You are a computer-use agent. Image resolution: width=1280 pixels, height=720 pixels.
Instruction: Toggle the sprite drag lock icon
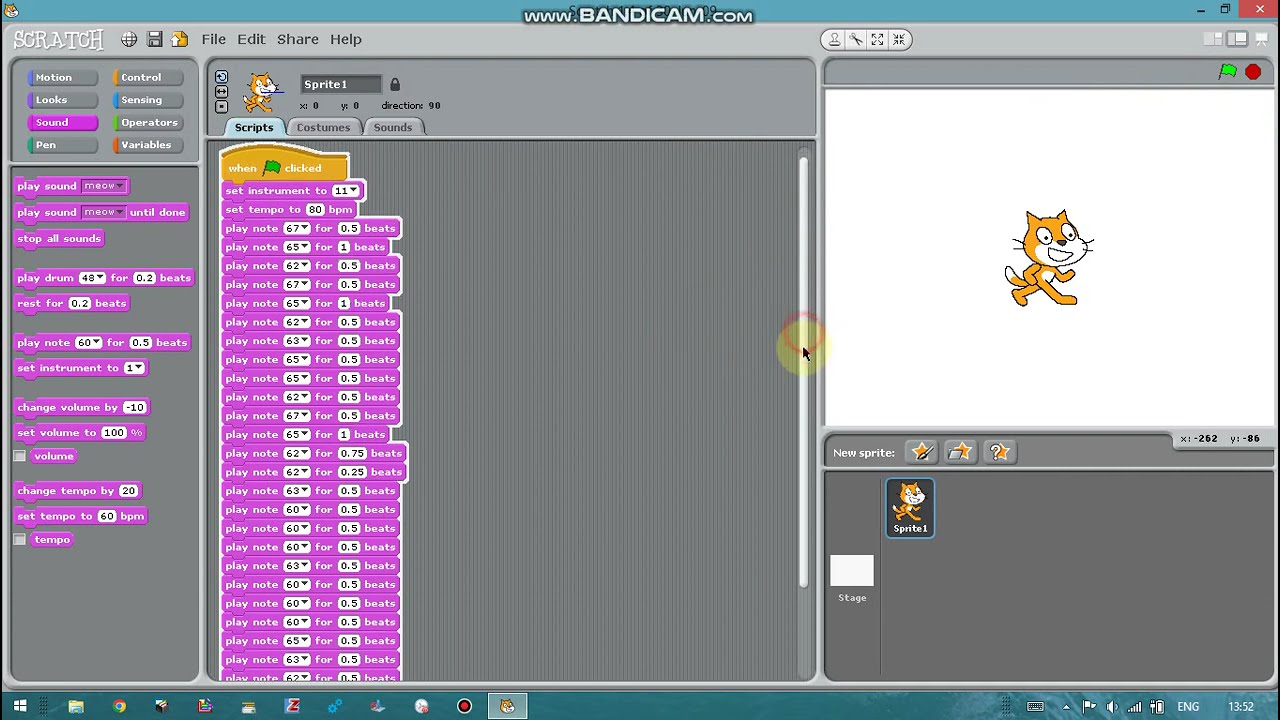click(395, 84)
